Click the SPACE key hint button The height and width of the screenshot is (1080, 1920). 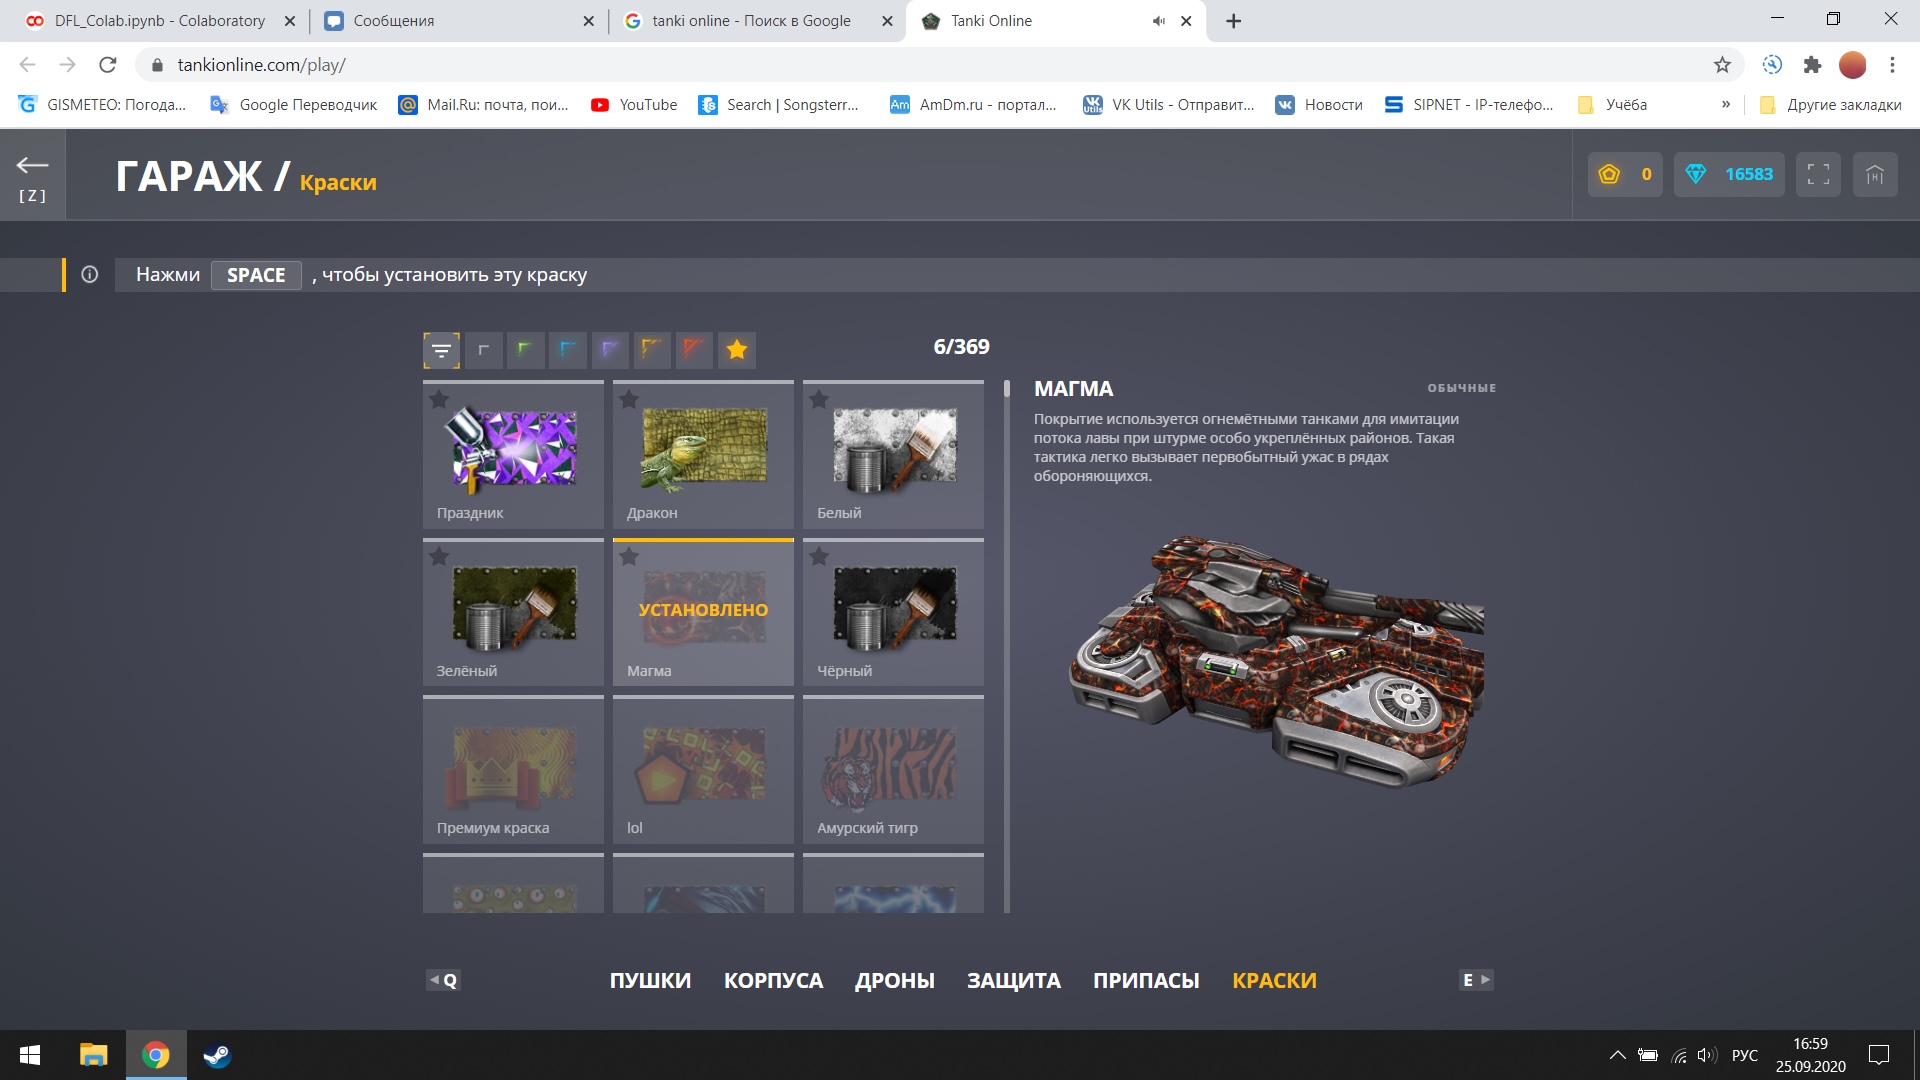(x=256, y=275)
